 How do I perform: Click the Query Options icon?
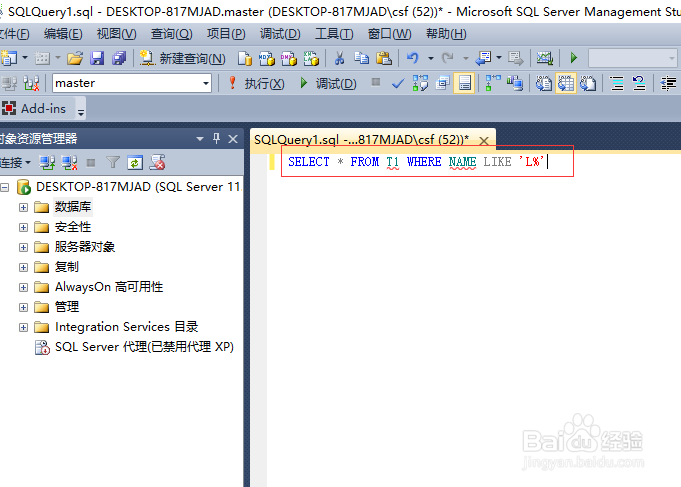click(x=443, y=83)
